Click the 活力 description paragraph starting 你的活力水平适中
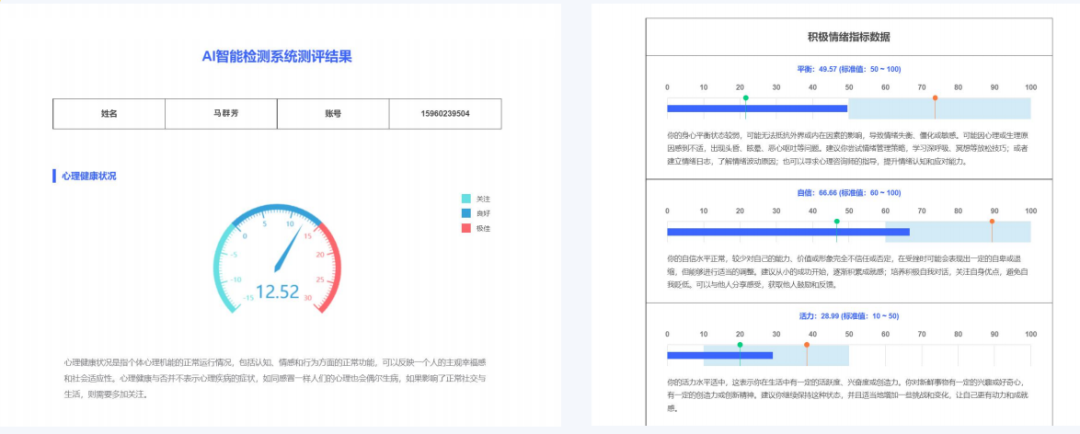 click(x=847, y=395)
